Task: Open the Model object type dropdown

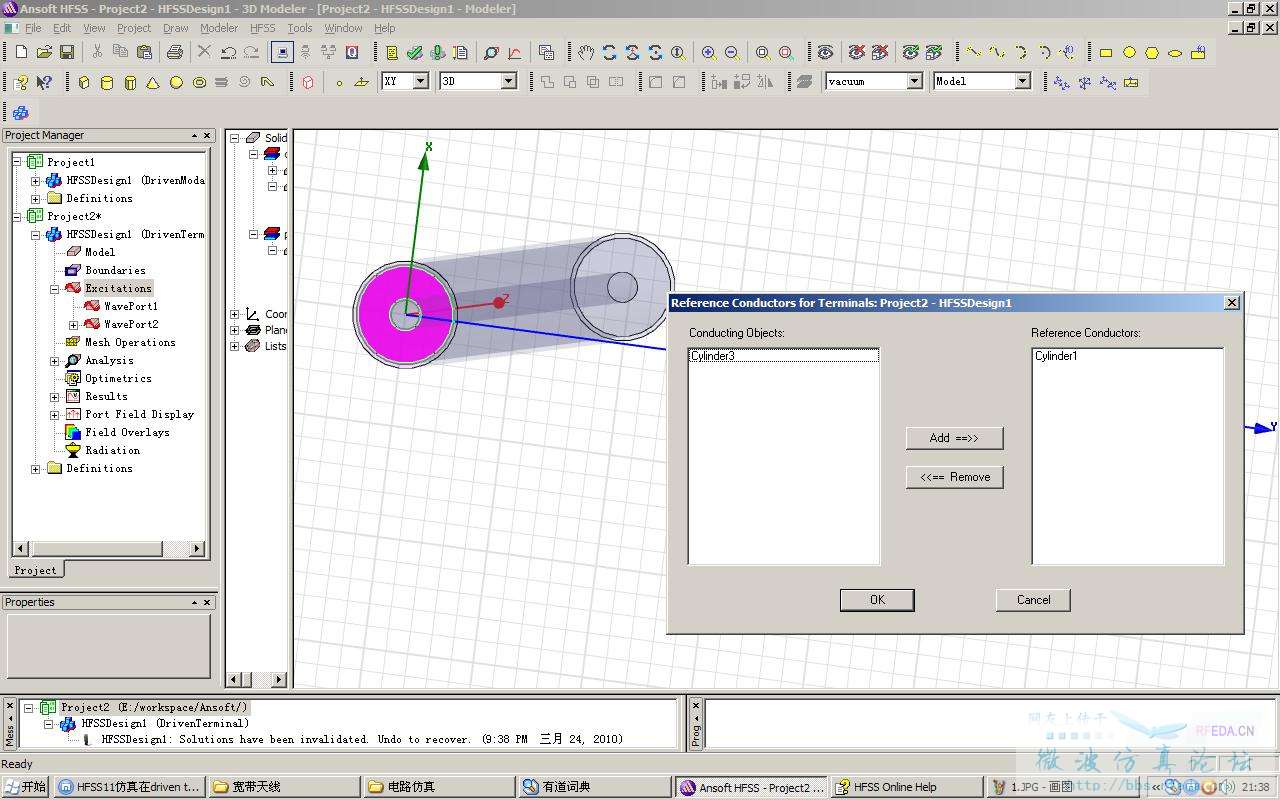Action: tap(1022, 81)
